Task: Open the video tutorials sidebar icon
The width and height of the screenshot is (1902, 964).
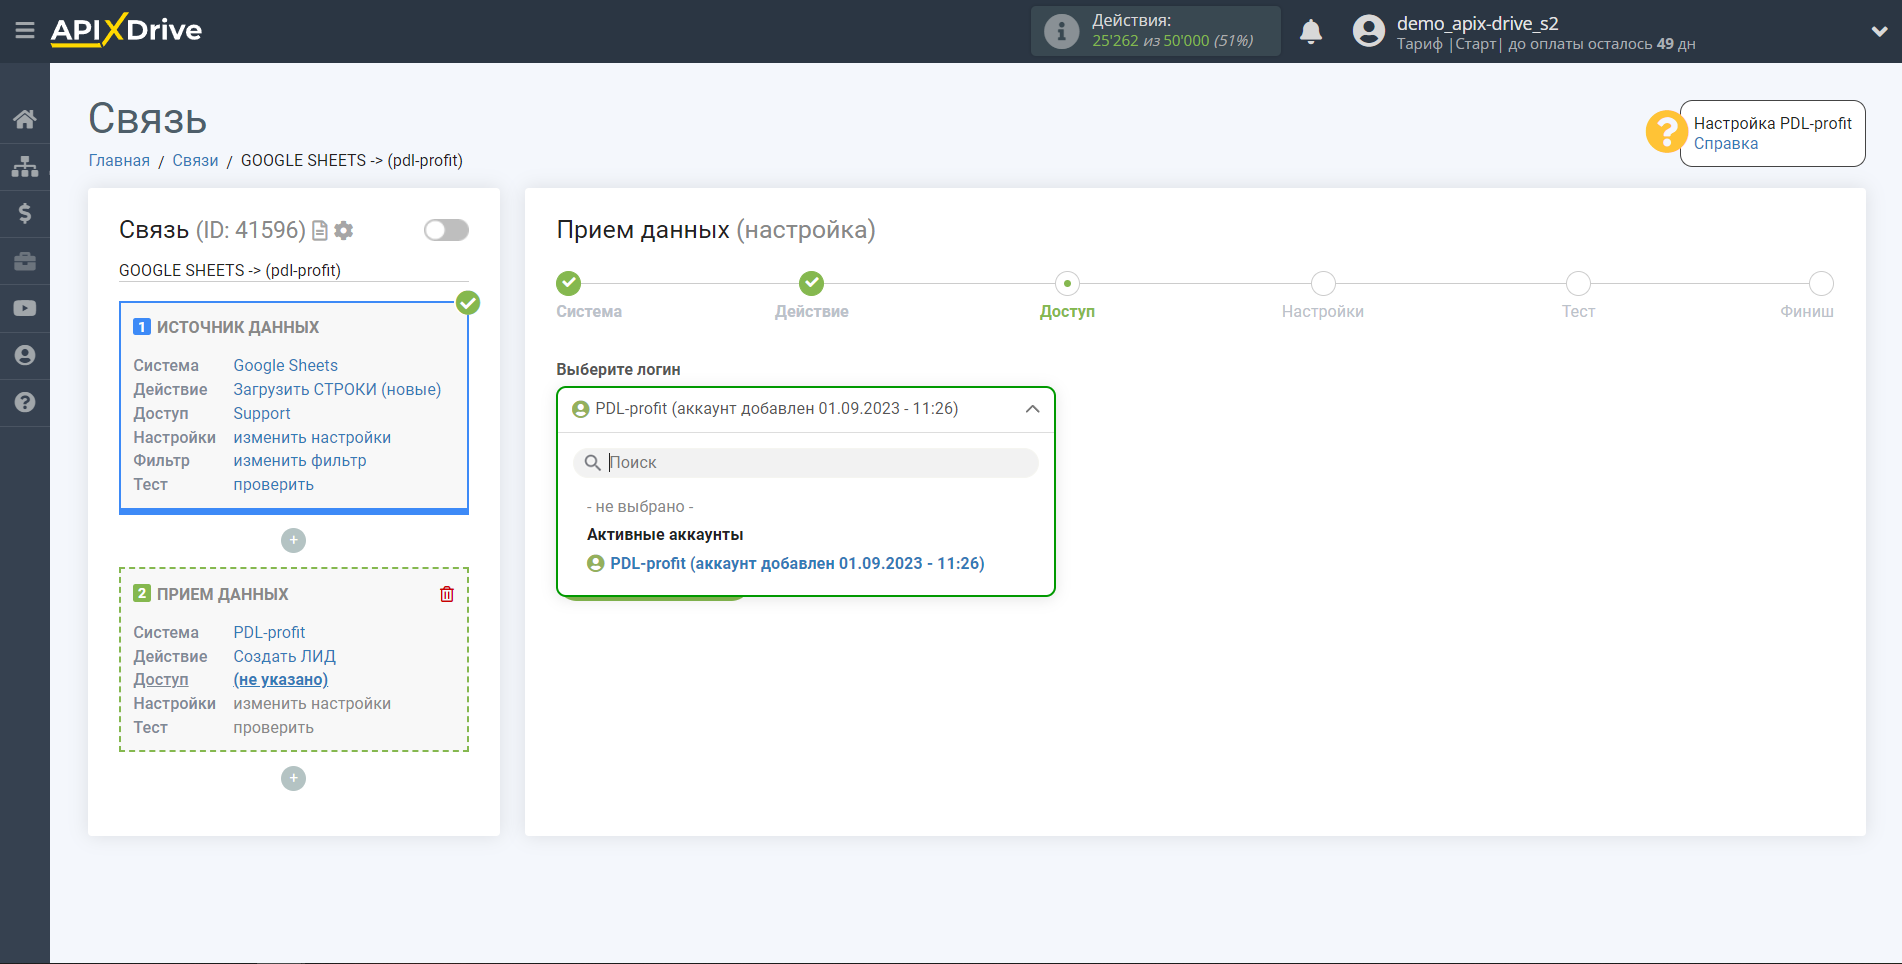Action: (x=25, y=308)
